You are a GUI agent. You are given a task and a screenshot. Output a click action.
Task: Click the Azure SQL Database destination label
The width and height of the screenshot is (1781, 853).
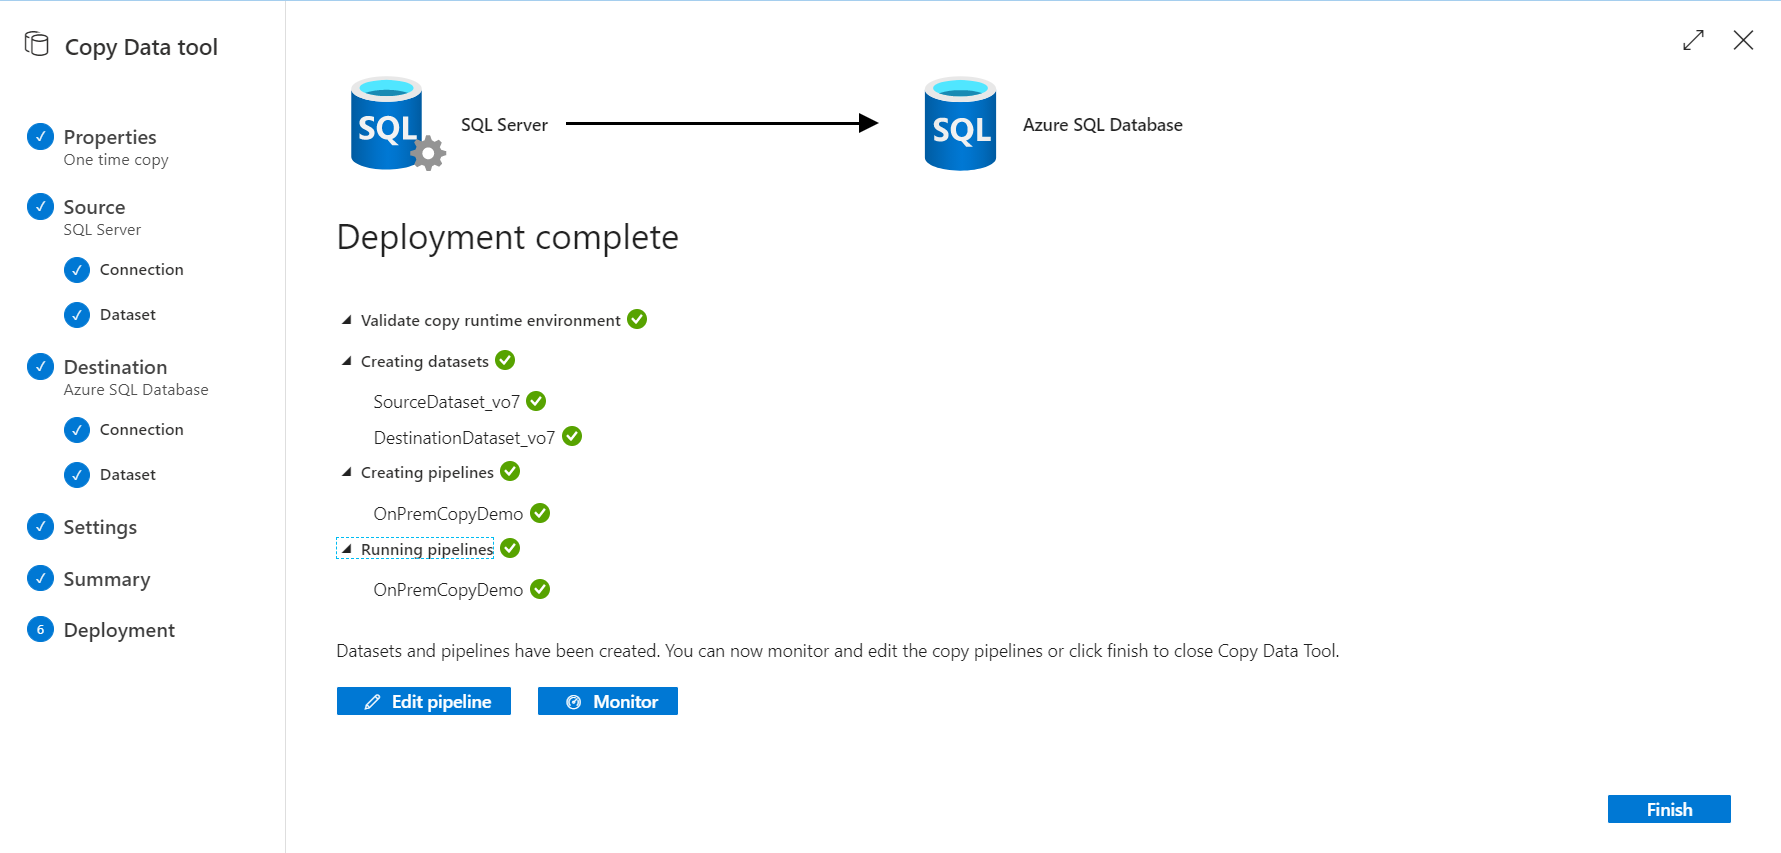click(1103, 125)
